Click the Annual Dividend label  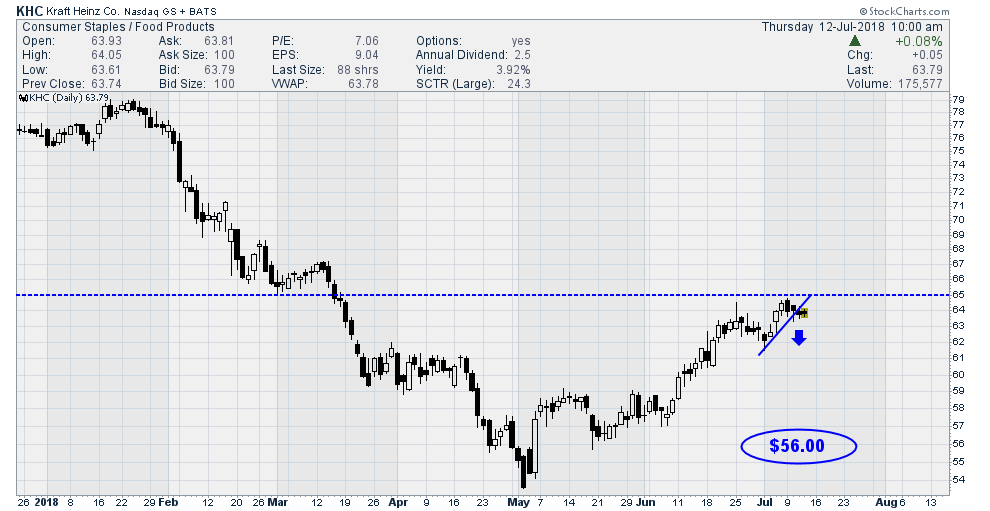[462, 55]
